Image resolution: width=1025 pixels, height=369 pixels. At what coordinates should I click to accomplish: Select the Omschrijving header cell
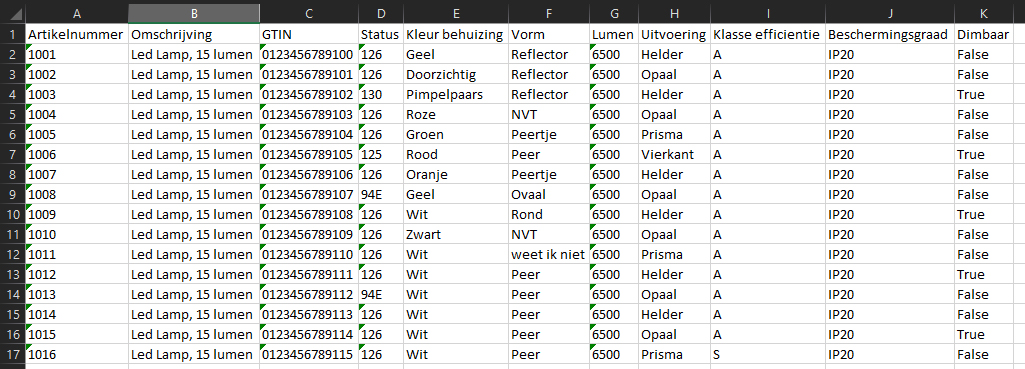(193, 34)
